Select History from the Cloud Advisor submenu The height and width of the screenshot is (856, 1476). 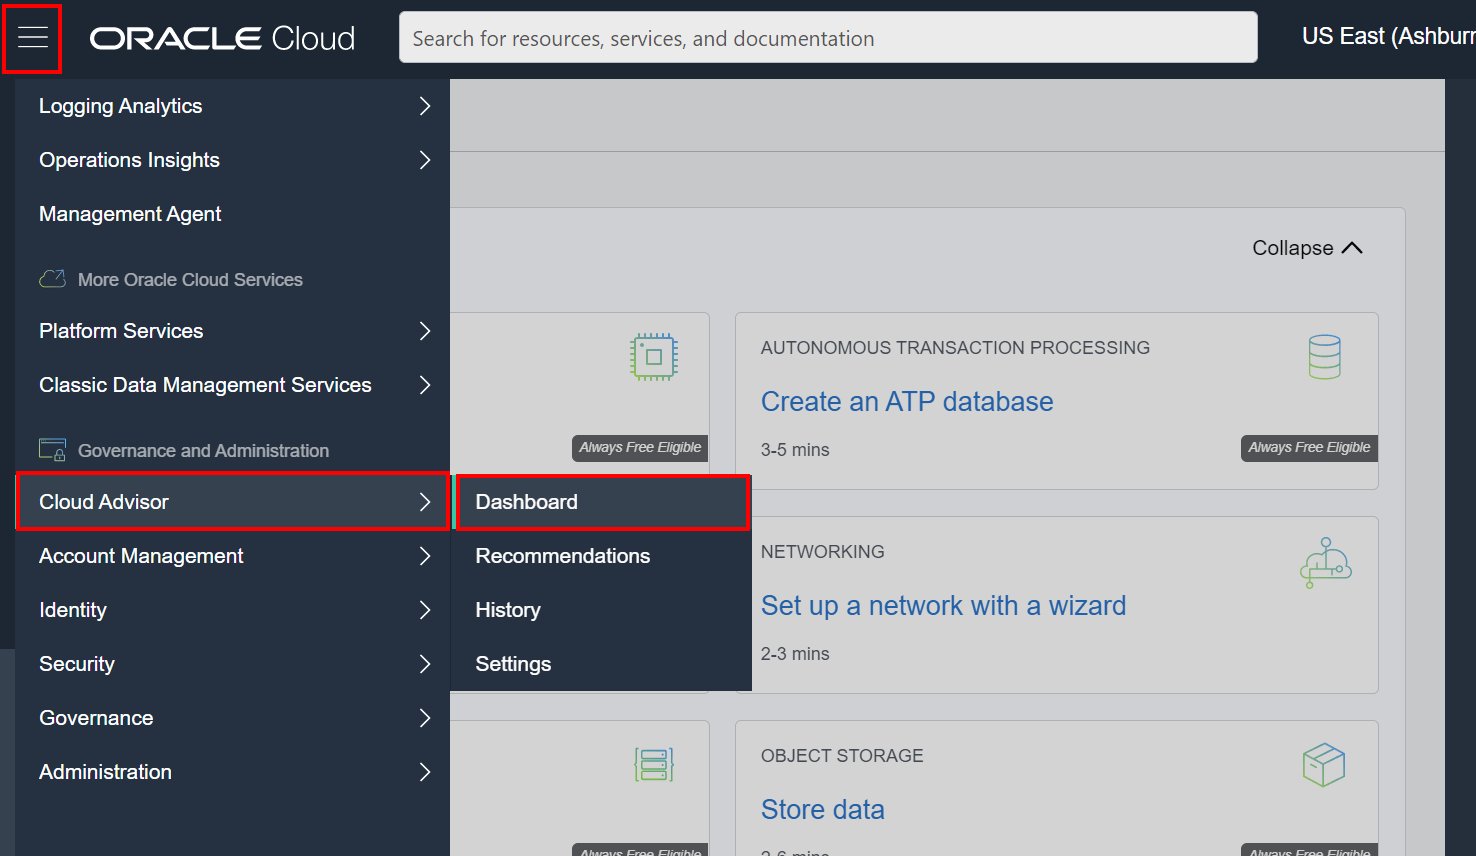[x=507, y=610]
